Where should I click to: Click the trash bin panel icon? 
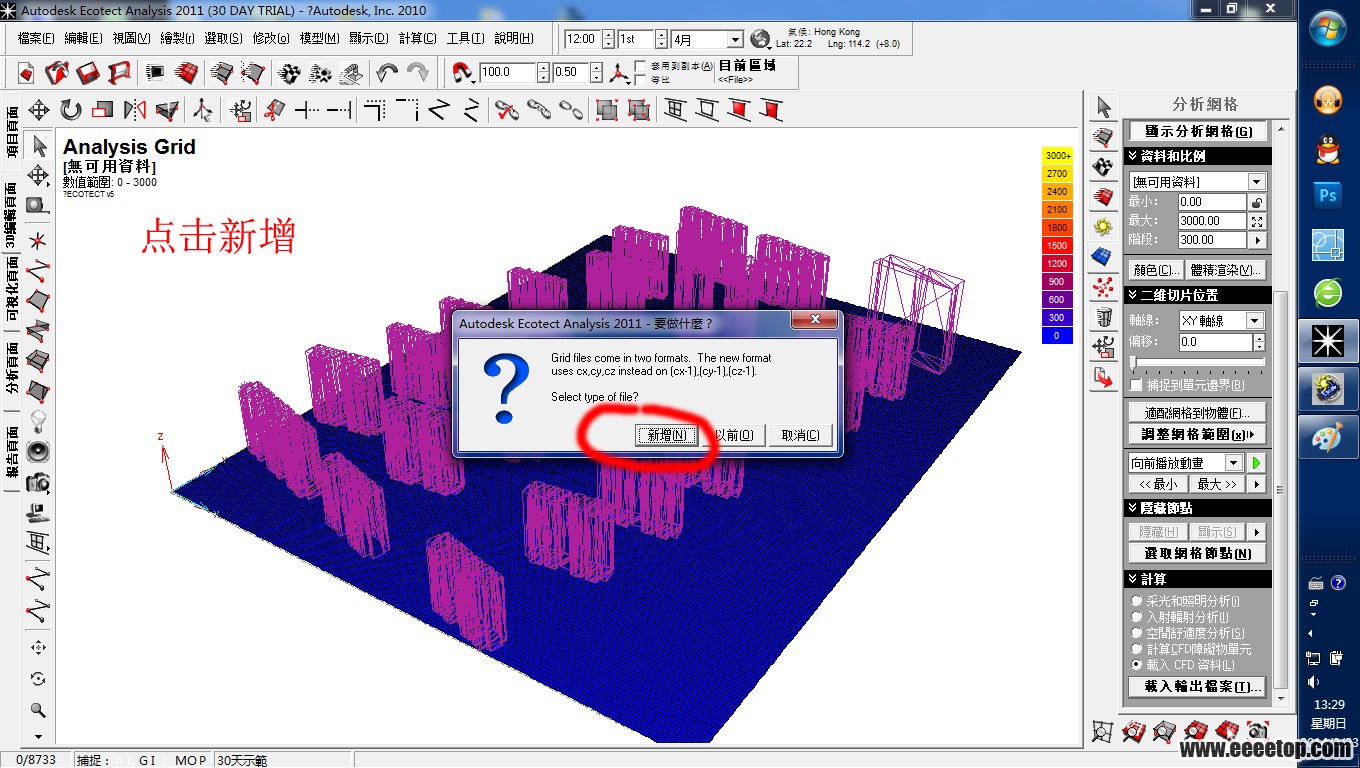point(1103,318)
